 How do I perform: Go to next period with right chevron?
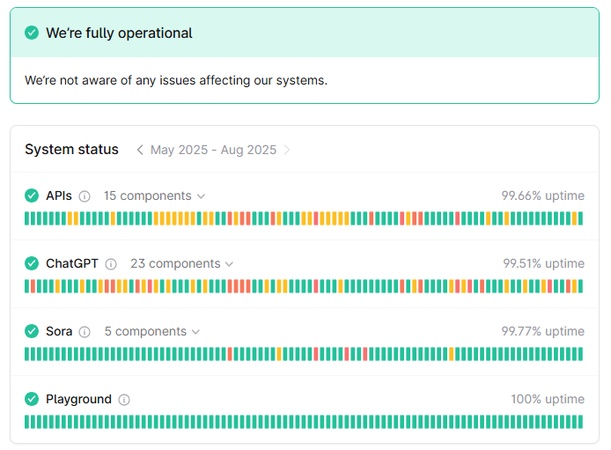(x=287, y=150)
